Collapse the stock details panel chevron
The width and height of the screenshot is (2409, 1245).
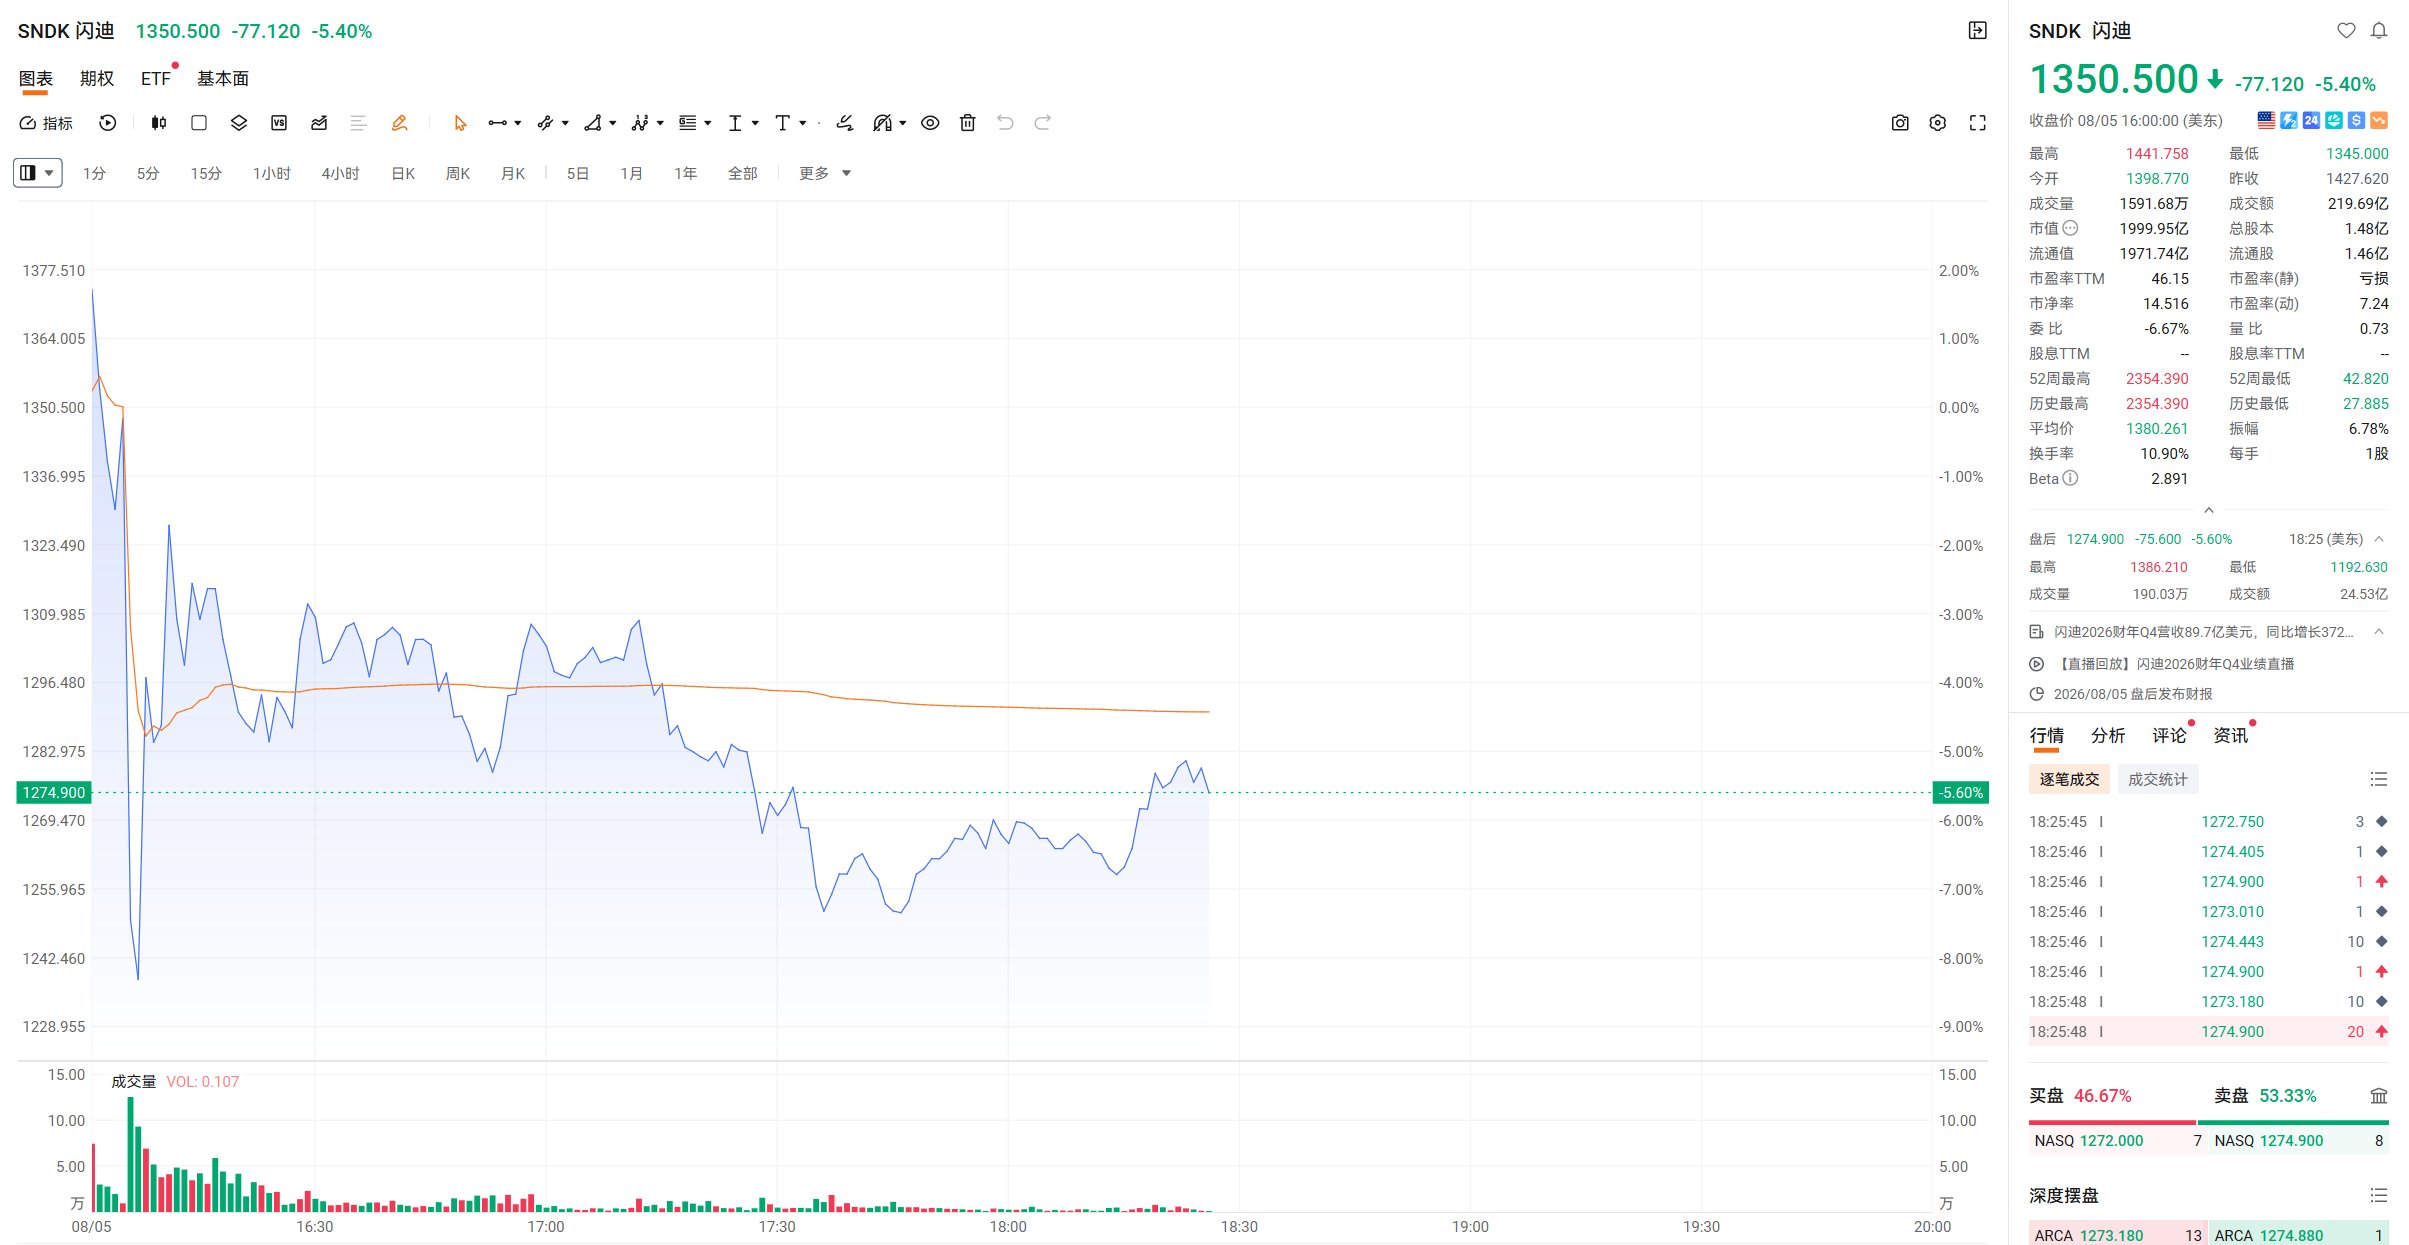click(x=2208, y=510)
